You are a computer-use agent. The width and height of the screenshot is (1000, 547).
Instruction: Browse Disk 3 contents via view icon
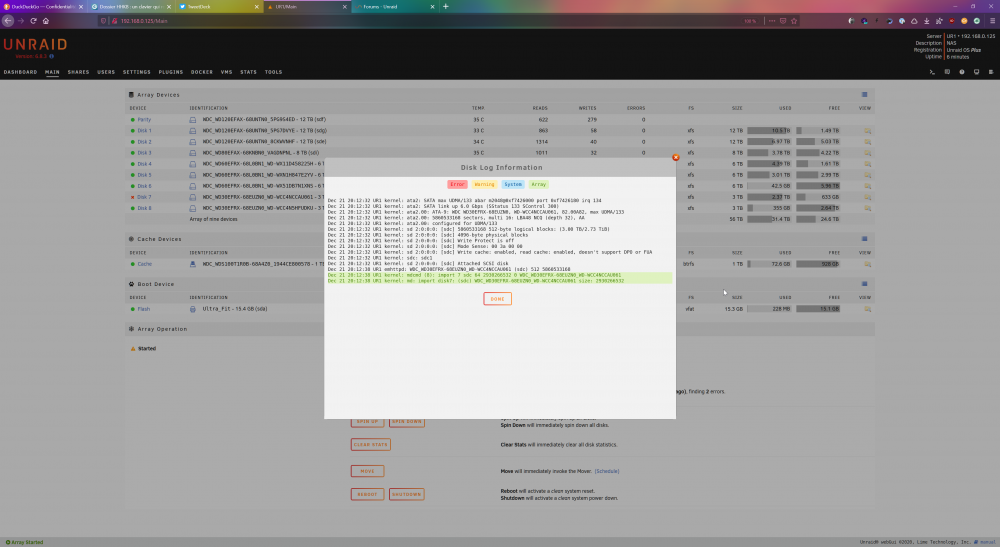867,153
